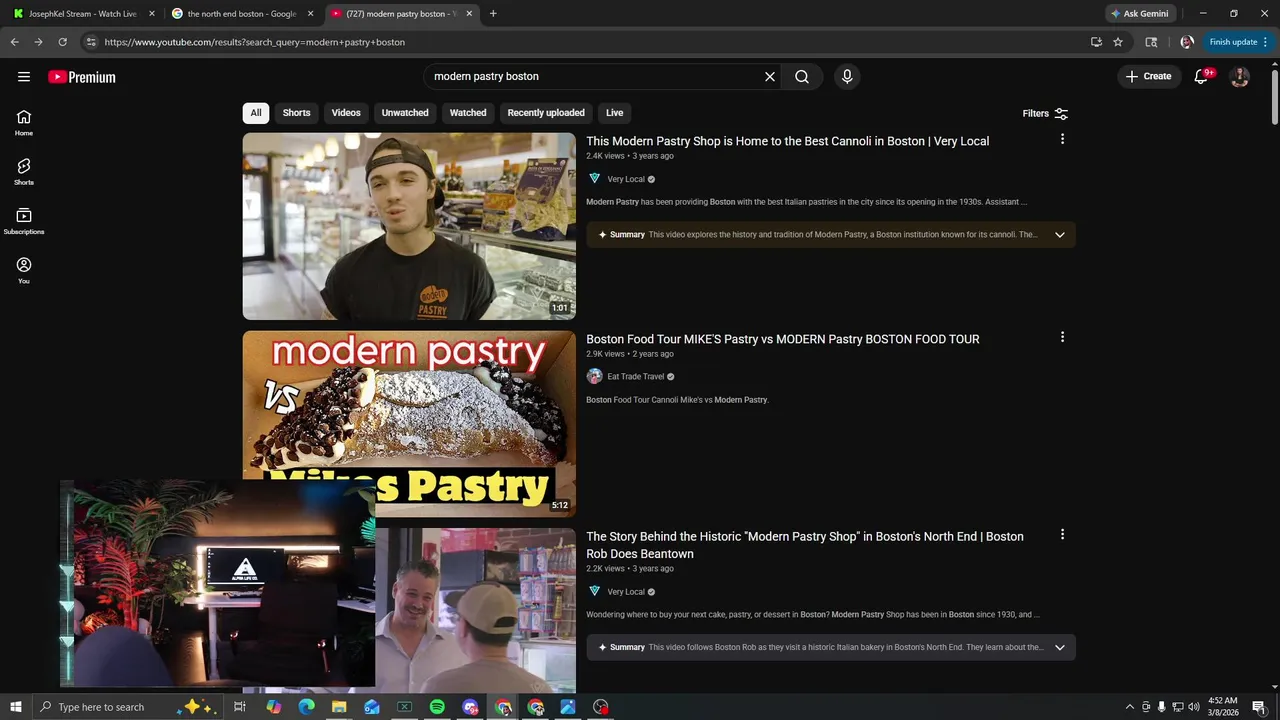Close the JosephKel Stream tab

(152, 14)
